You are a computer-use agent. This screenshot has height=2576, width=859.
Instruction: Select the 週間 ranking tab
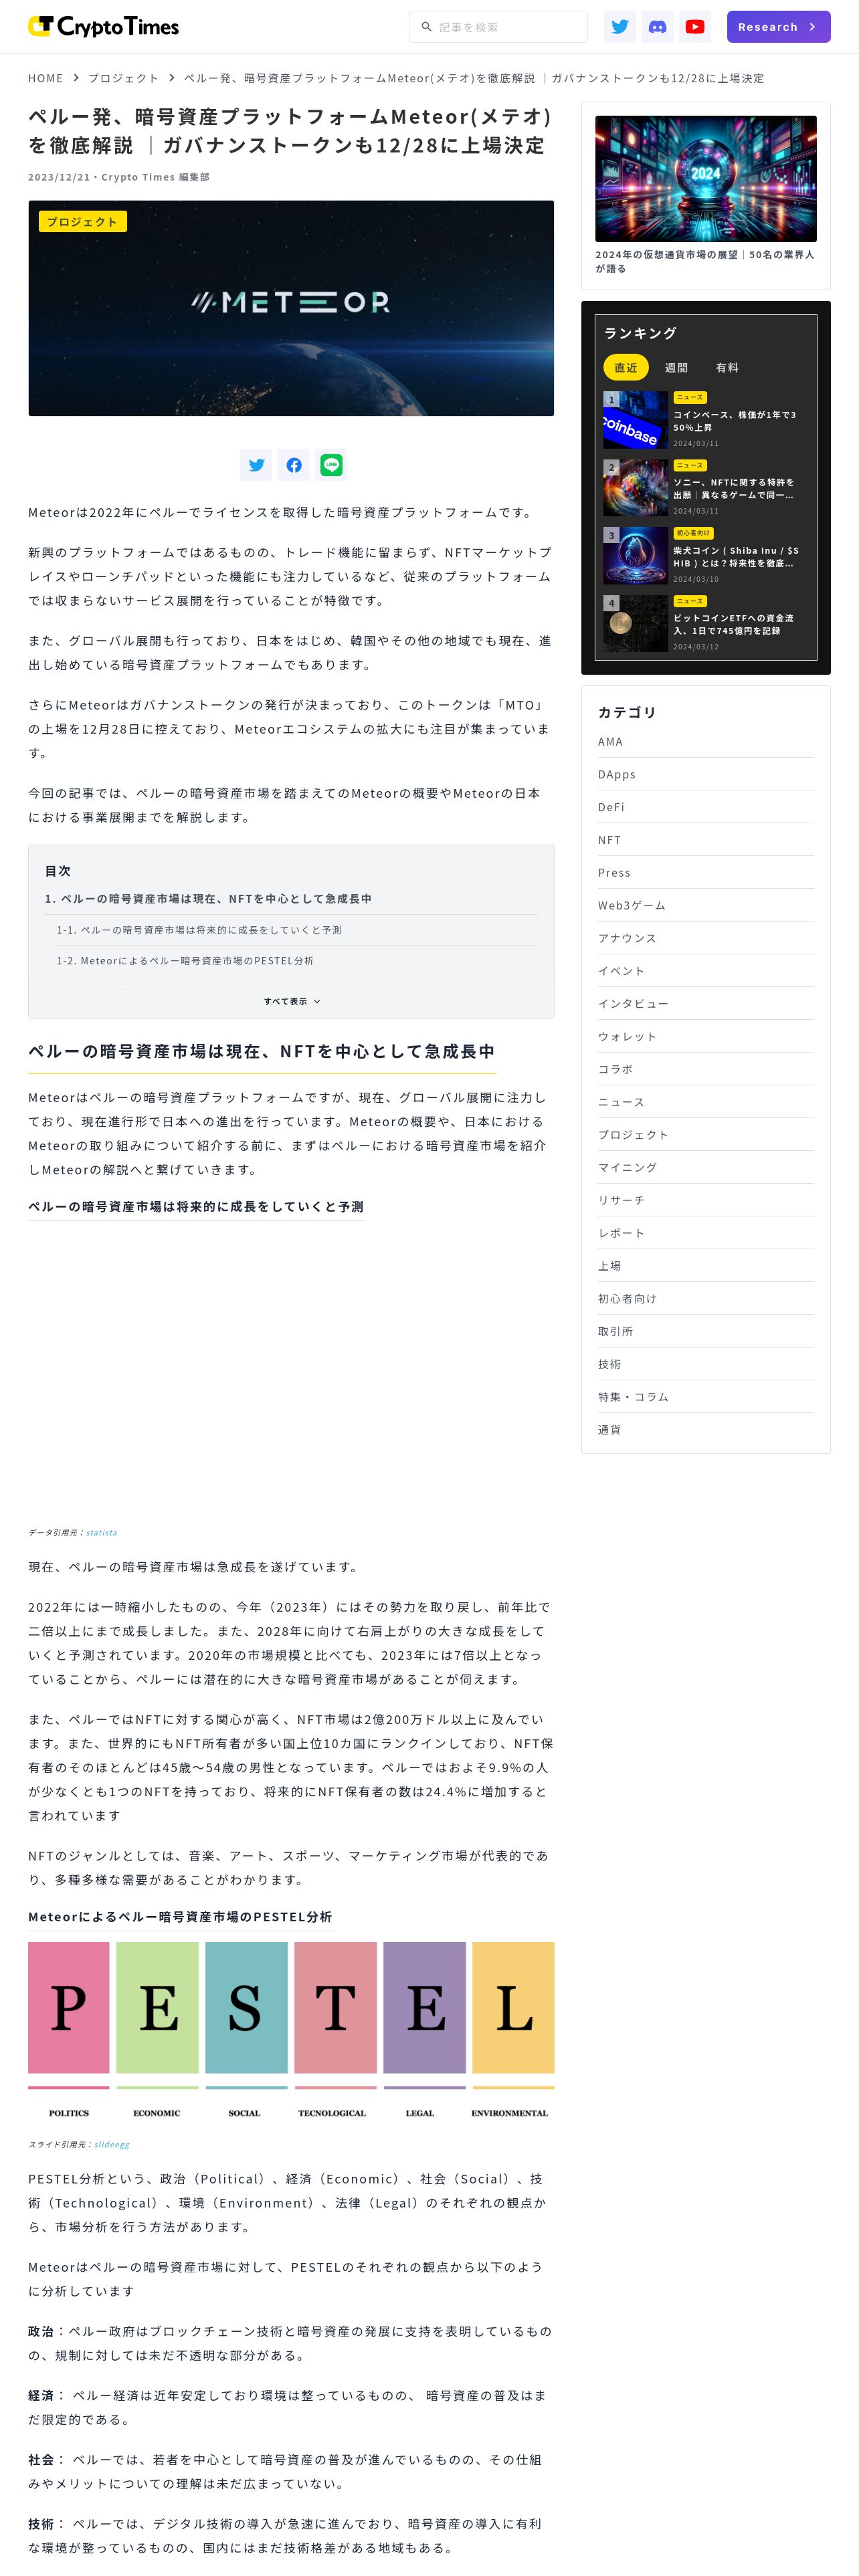pos(676,368)
